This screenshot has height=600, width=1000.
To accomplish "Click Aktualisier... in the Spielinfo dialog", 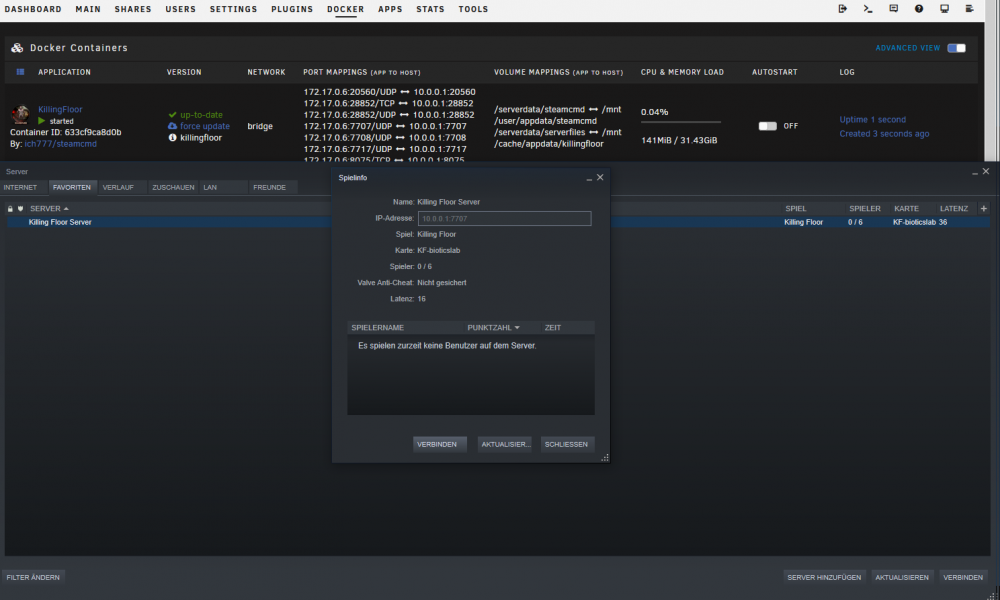I will [x=504, y=444].
